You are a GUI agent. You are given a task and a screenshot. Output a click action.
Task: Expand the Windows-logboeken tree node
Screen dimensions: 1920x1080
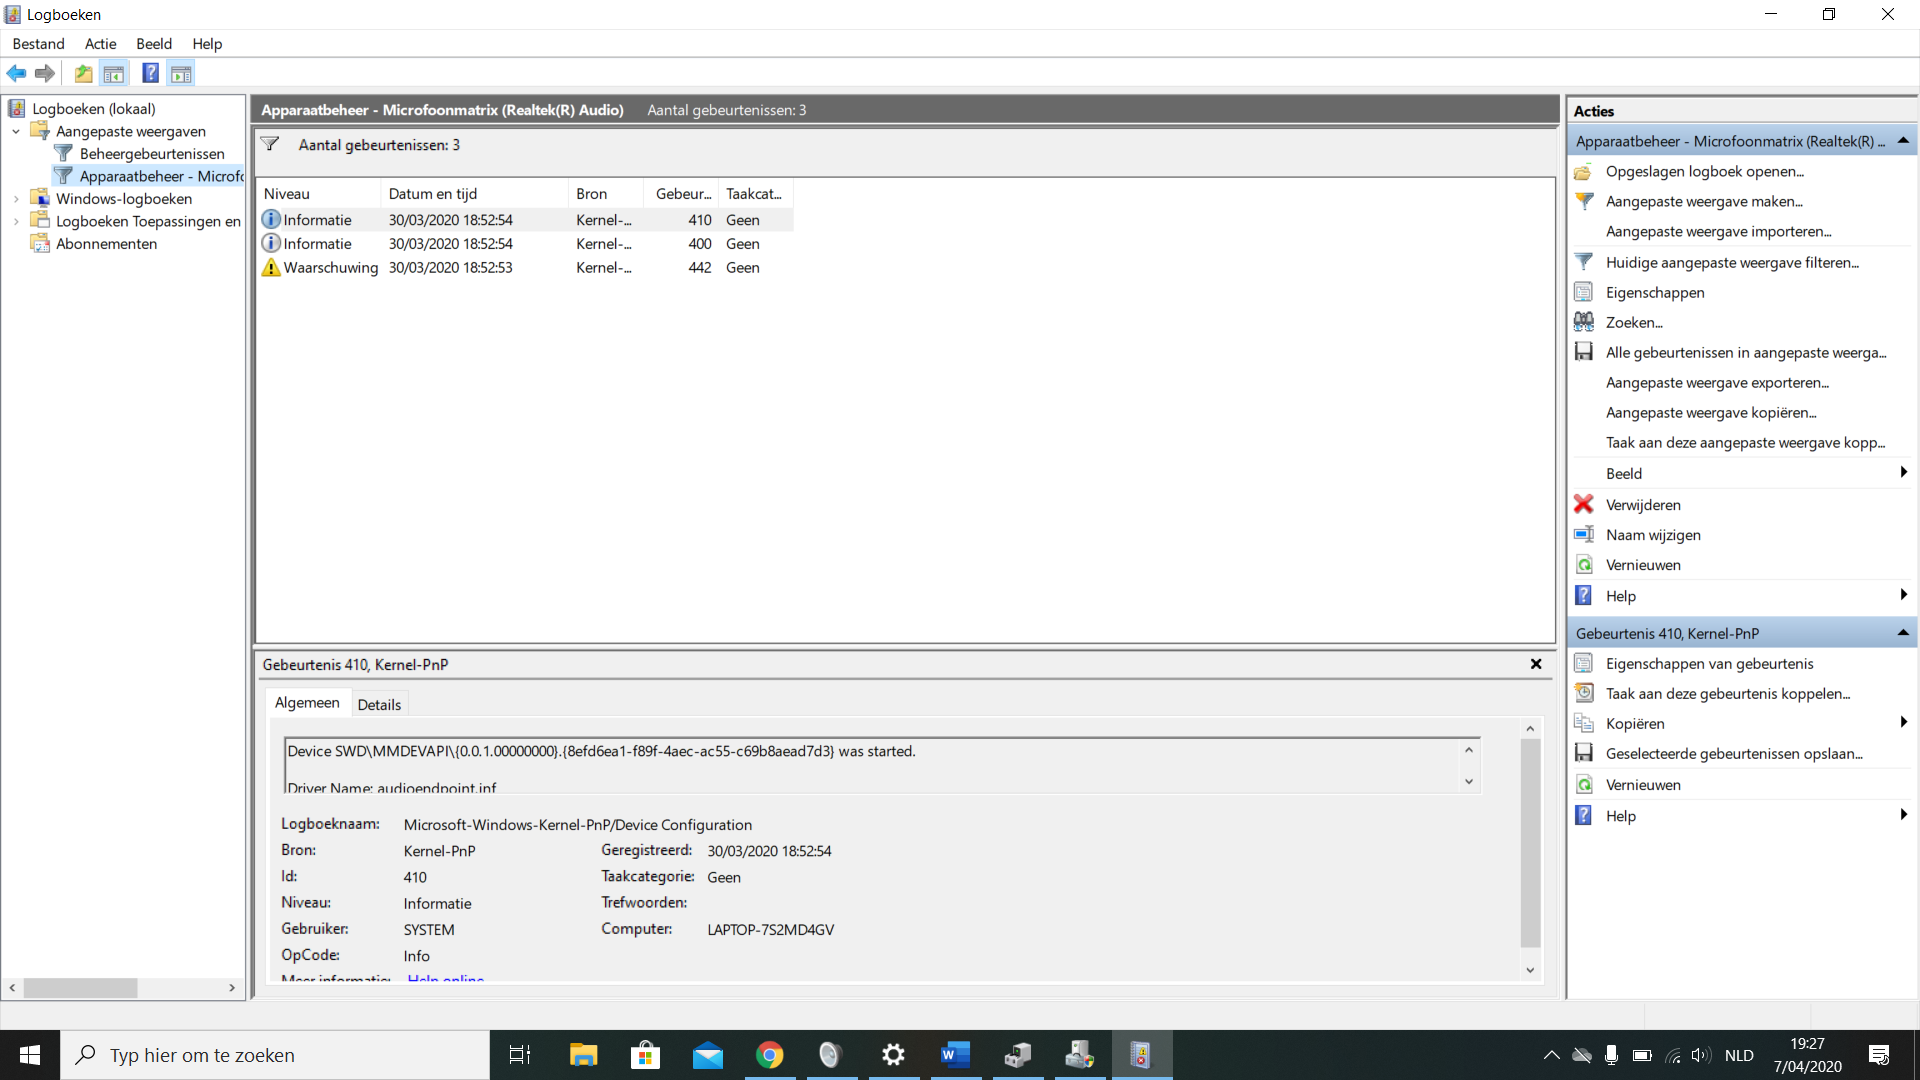pos(16,199)
